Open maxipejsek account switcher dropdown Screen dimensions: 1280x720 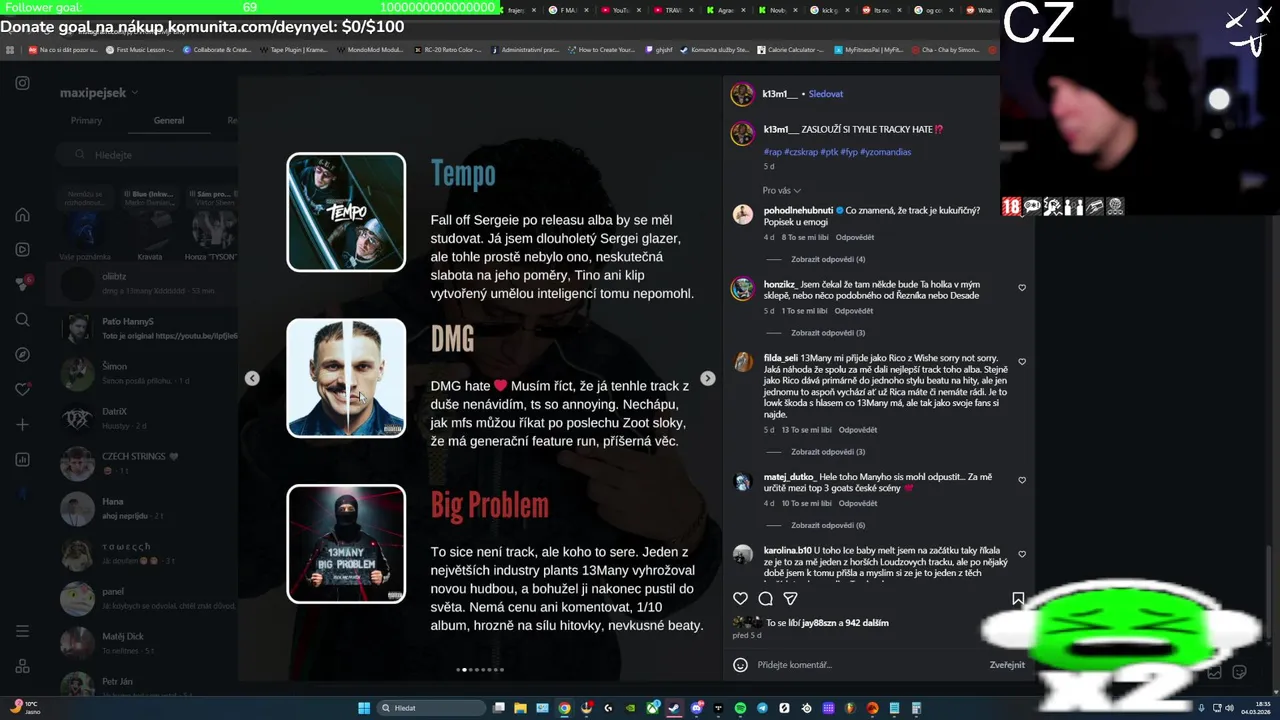click(99, 93)
